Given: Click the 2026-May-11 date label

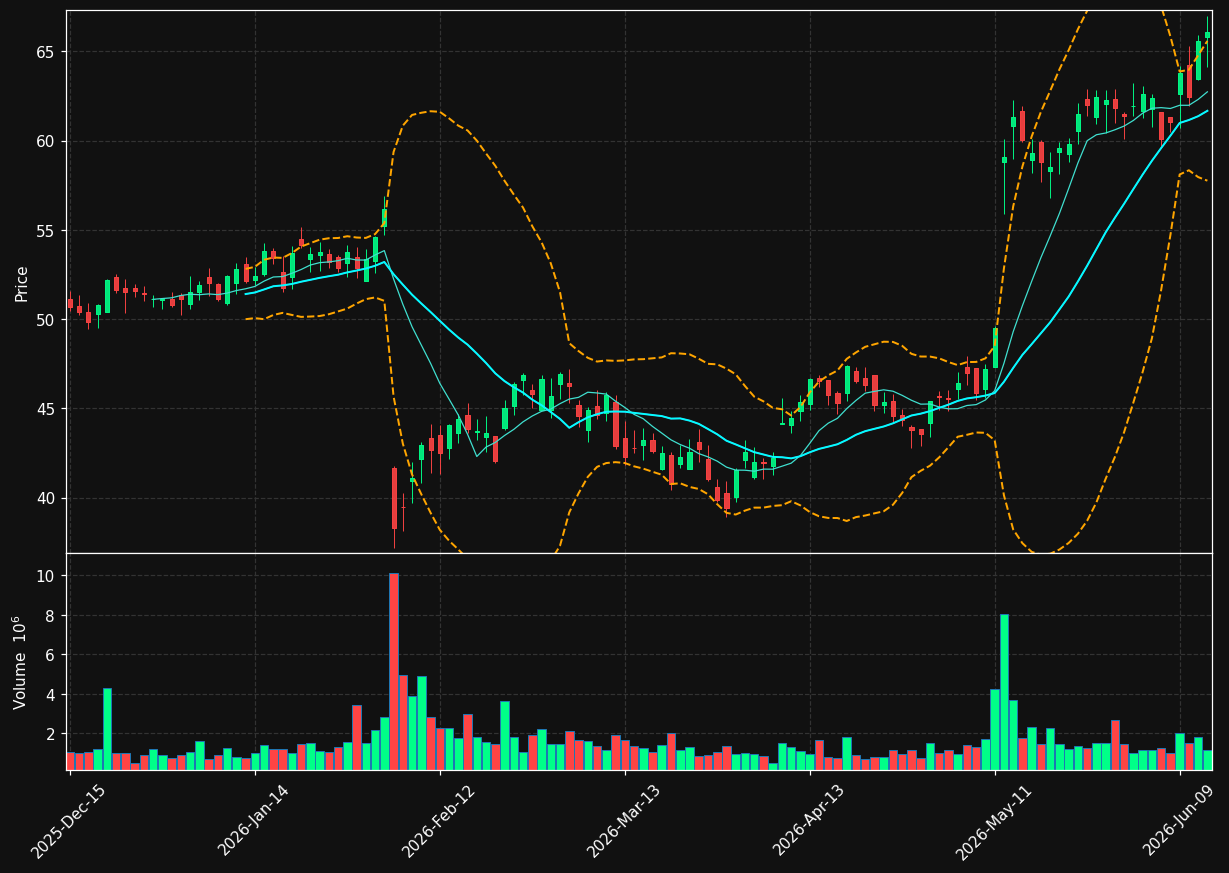Looking at the screenshot, I should (x=994, y=822).
